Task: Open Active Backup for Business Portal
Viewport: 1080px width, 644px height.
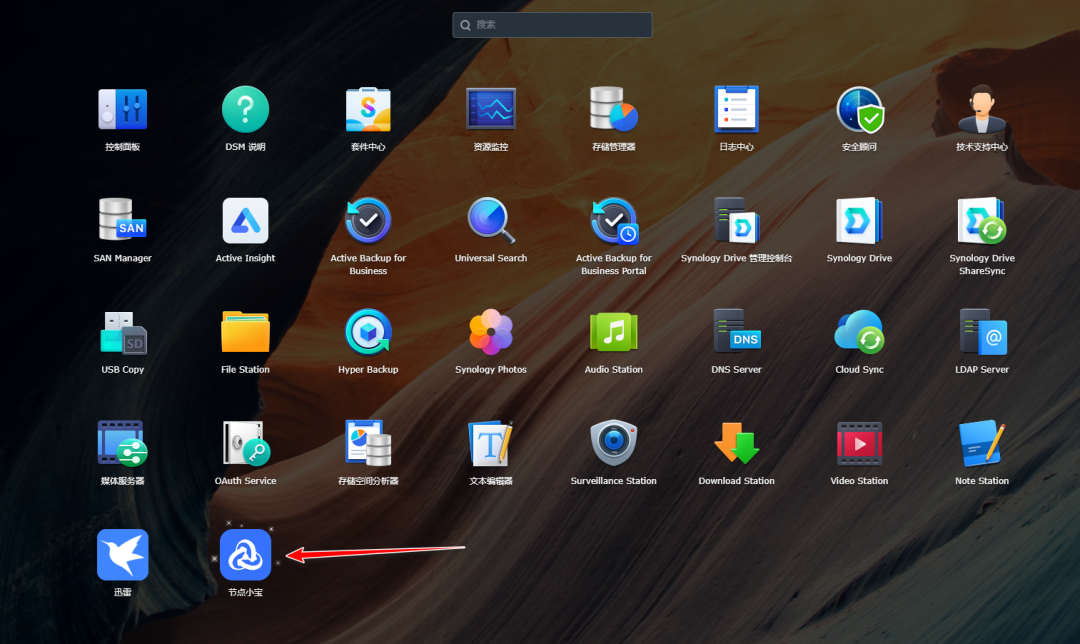Action: pos(614,220)
